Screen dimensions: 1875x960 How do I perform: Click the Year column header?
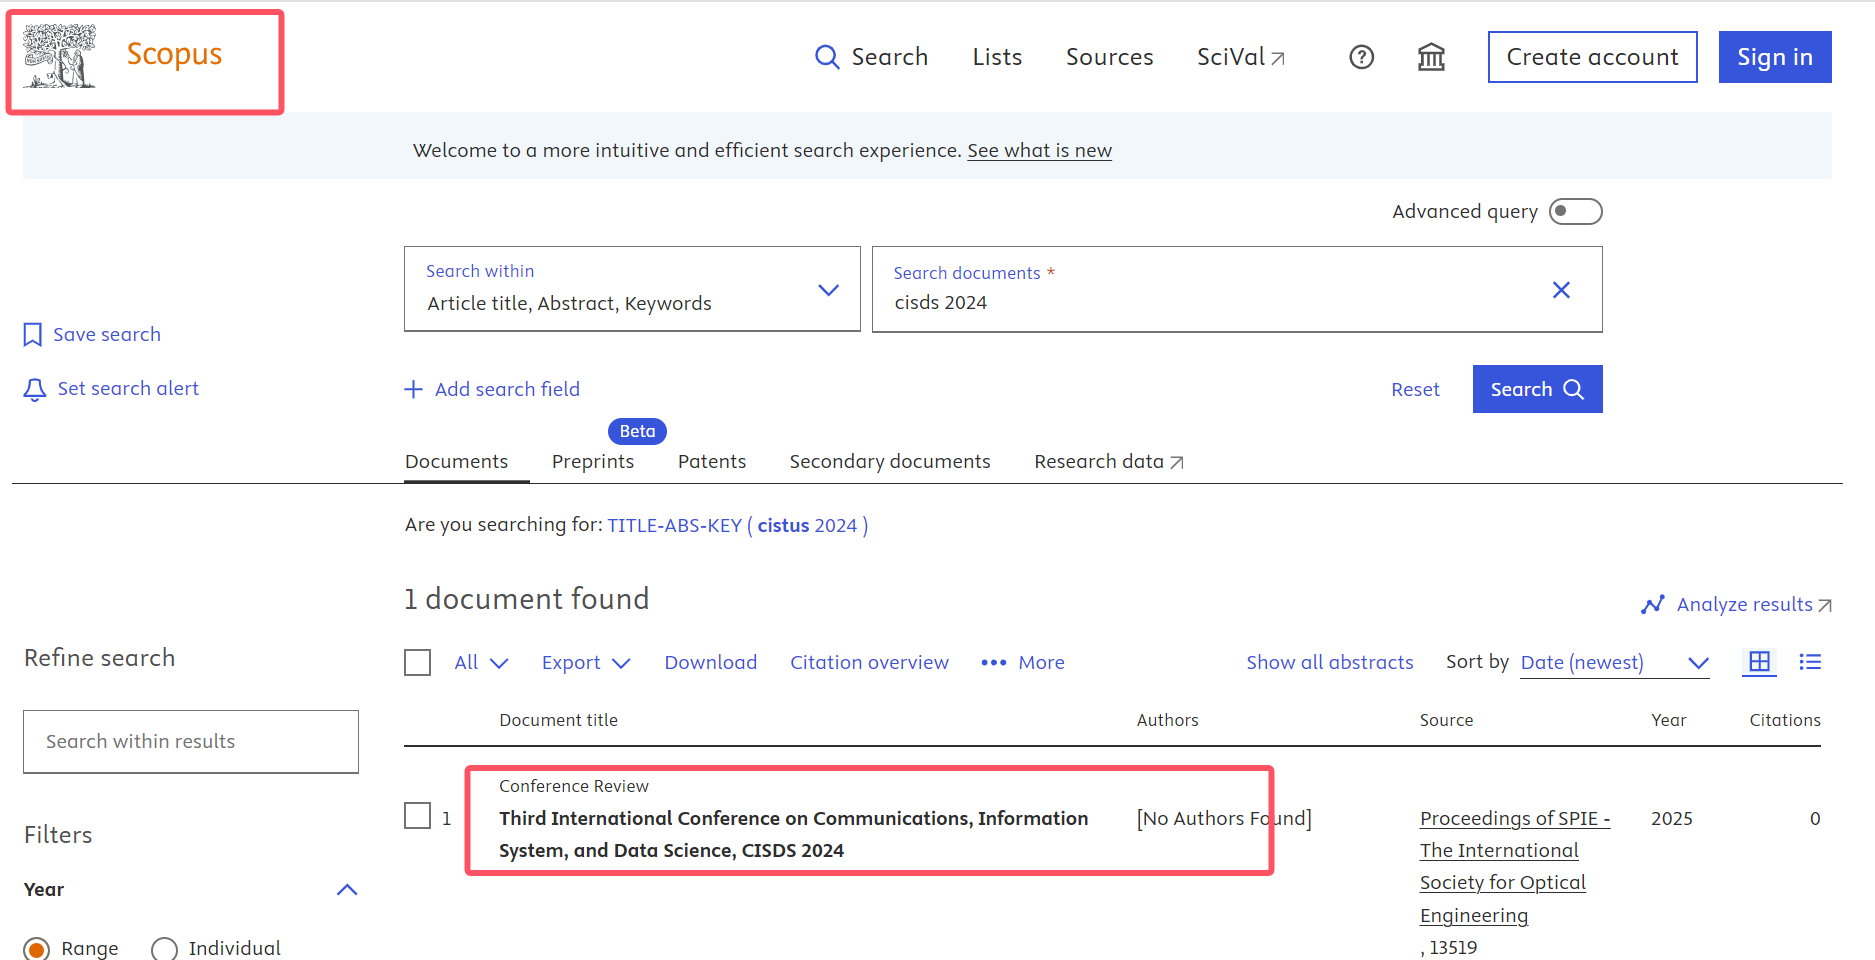(1668, 720)
